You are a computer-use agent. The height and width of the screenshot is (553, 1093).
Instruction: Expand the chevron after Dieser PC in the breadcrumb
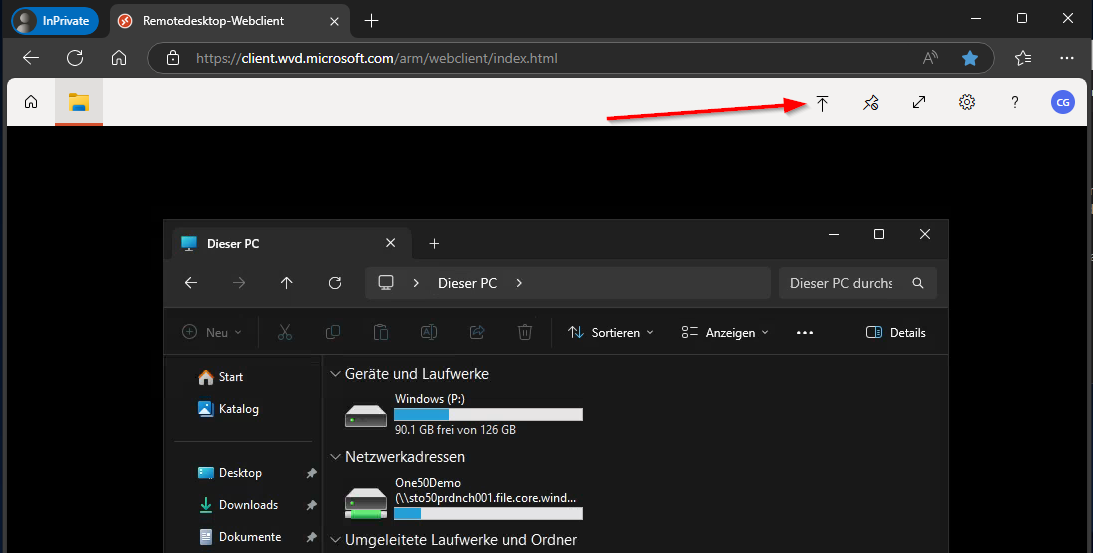(x=519, y=283)
